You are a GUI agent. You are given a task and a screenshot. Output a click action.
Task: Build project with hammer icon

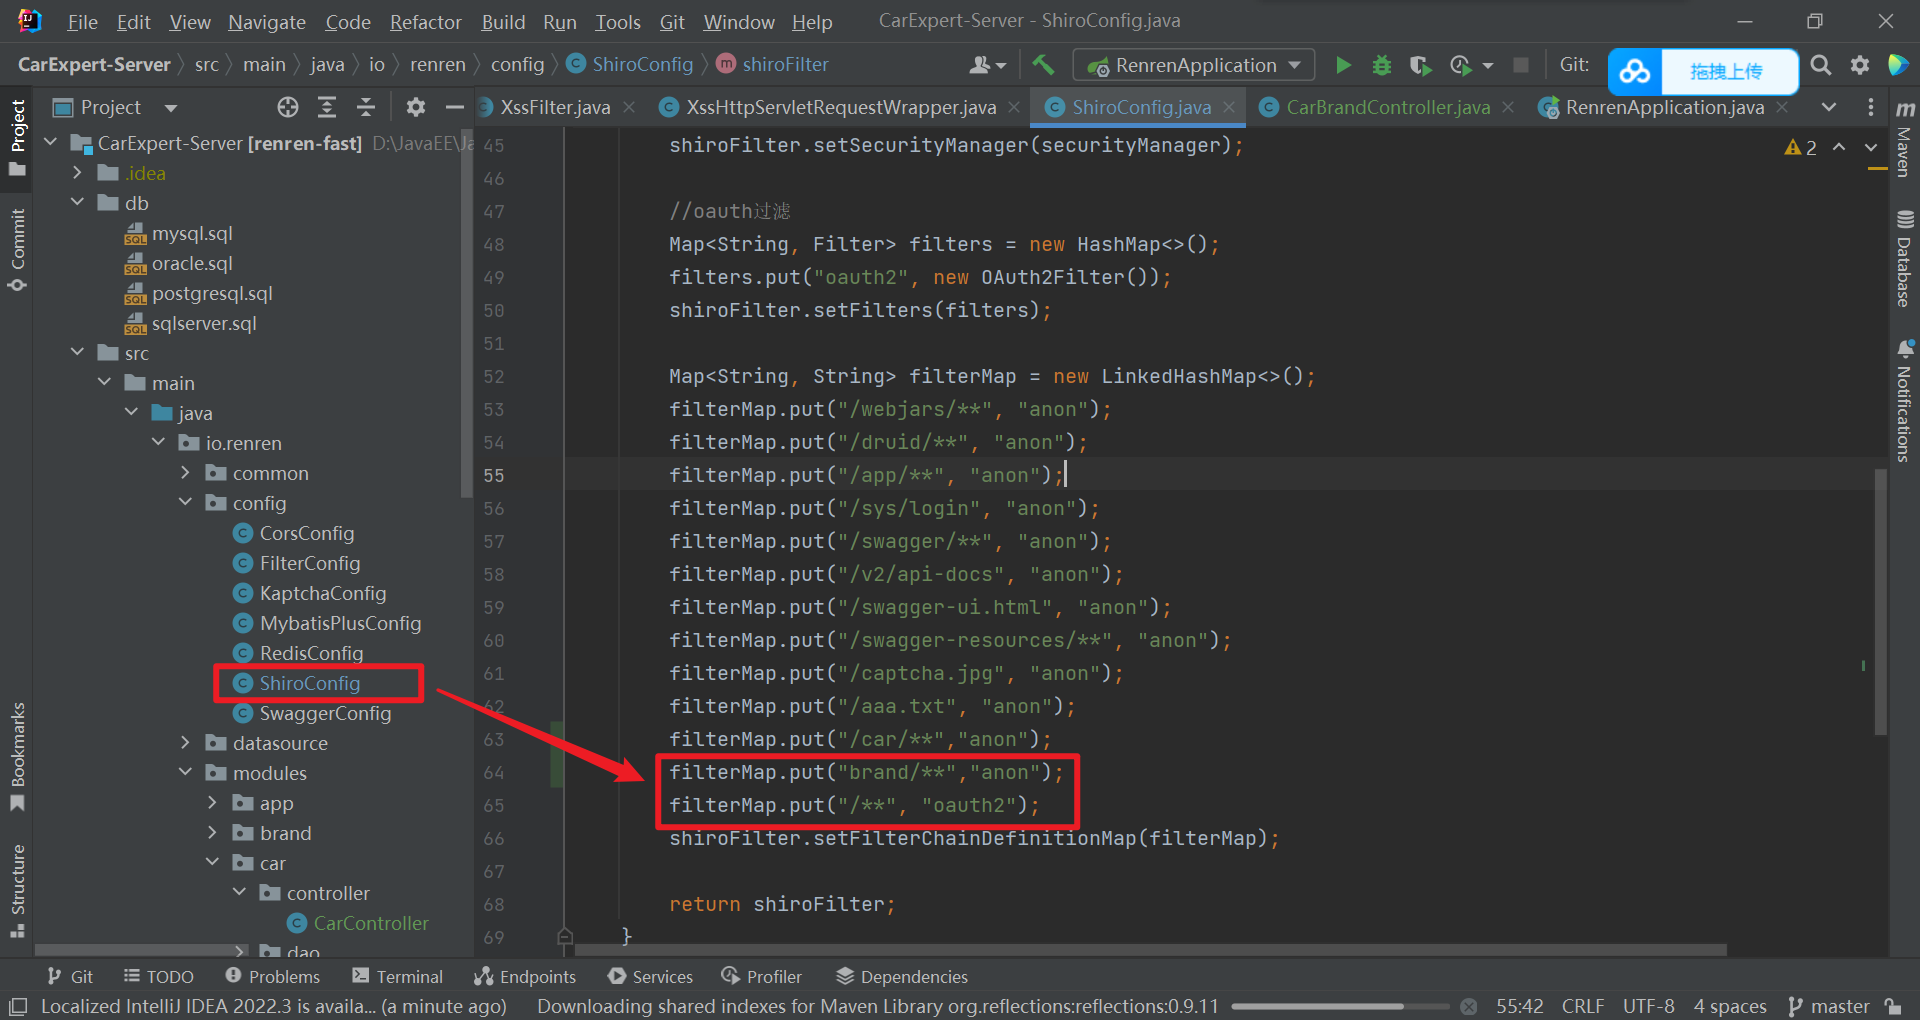pyautogui.click(x=1043, y=65)
